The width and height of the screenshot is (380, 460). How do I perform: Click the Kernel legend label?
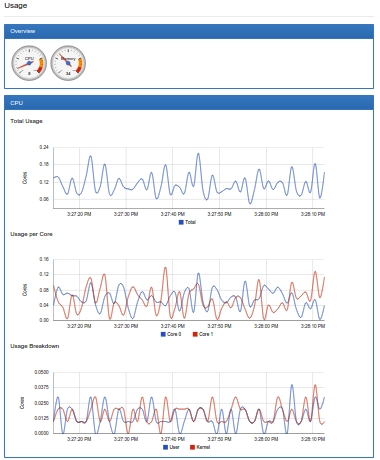click(203, 447)
